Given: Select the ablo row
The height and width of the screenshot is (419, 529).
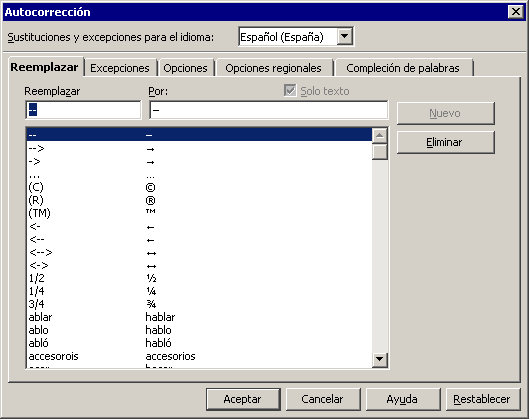Looking at the screenshot, I should coord(199,330).
